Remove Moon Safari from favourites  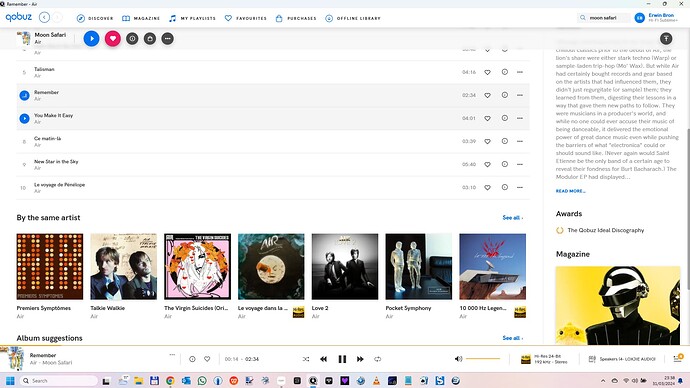113,39
